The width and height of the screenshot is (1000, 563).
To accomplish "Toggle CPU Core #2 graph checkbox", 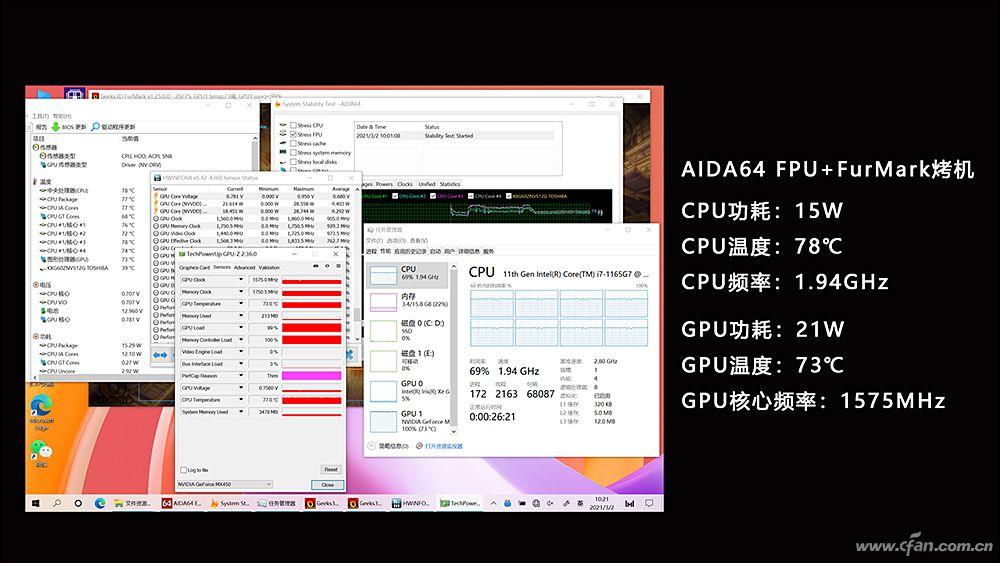I will pos(395,196).
